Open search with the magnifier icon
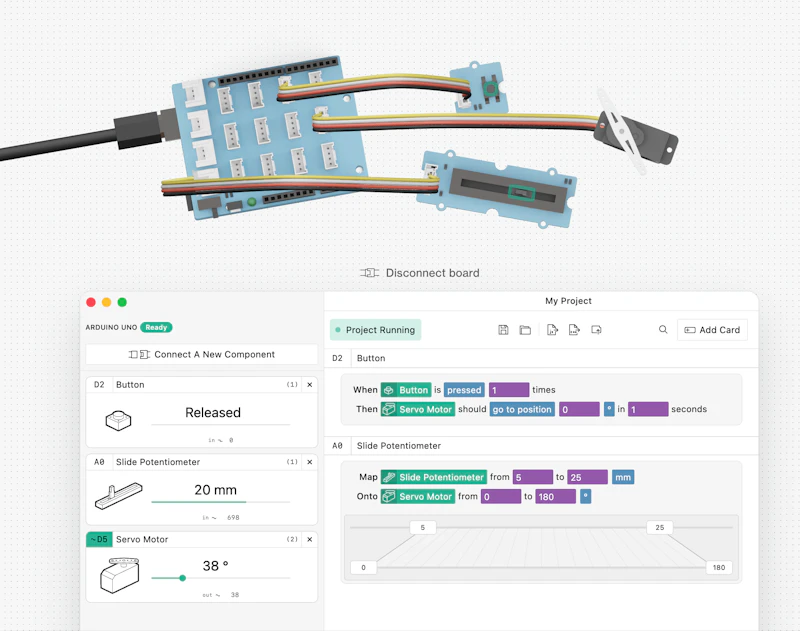The image size is (800, 631). [x=663, y=330]
